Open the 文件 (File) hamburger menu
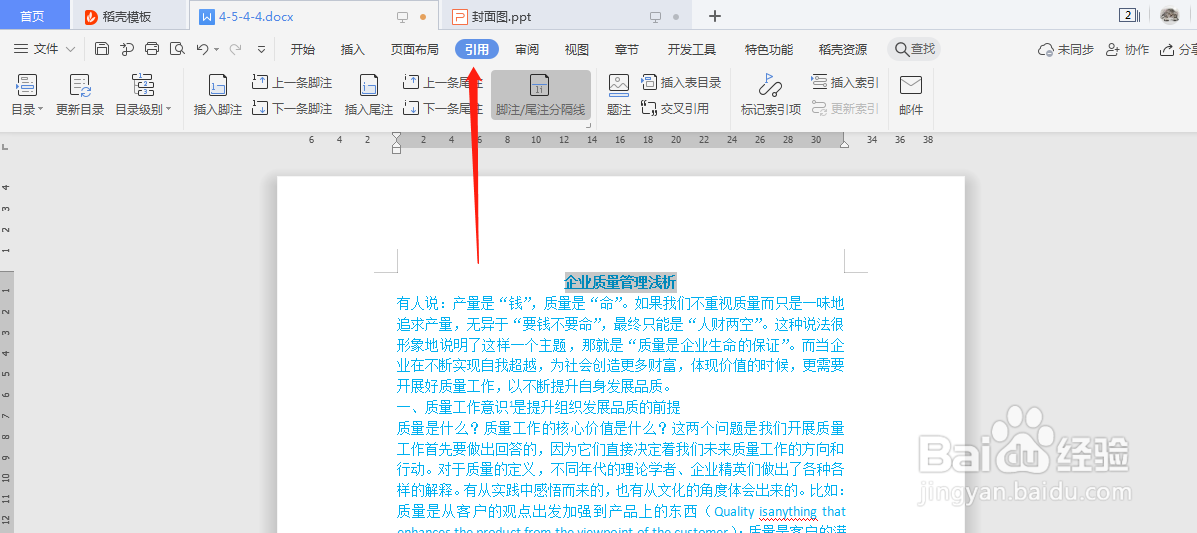This screenshot has height=533, width=1197. click(37, 49)
